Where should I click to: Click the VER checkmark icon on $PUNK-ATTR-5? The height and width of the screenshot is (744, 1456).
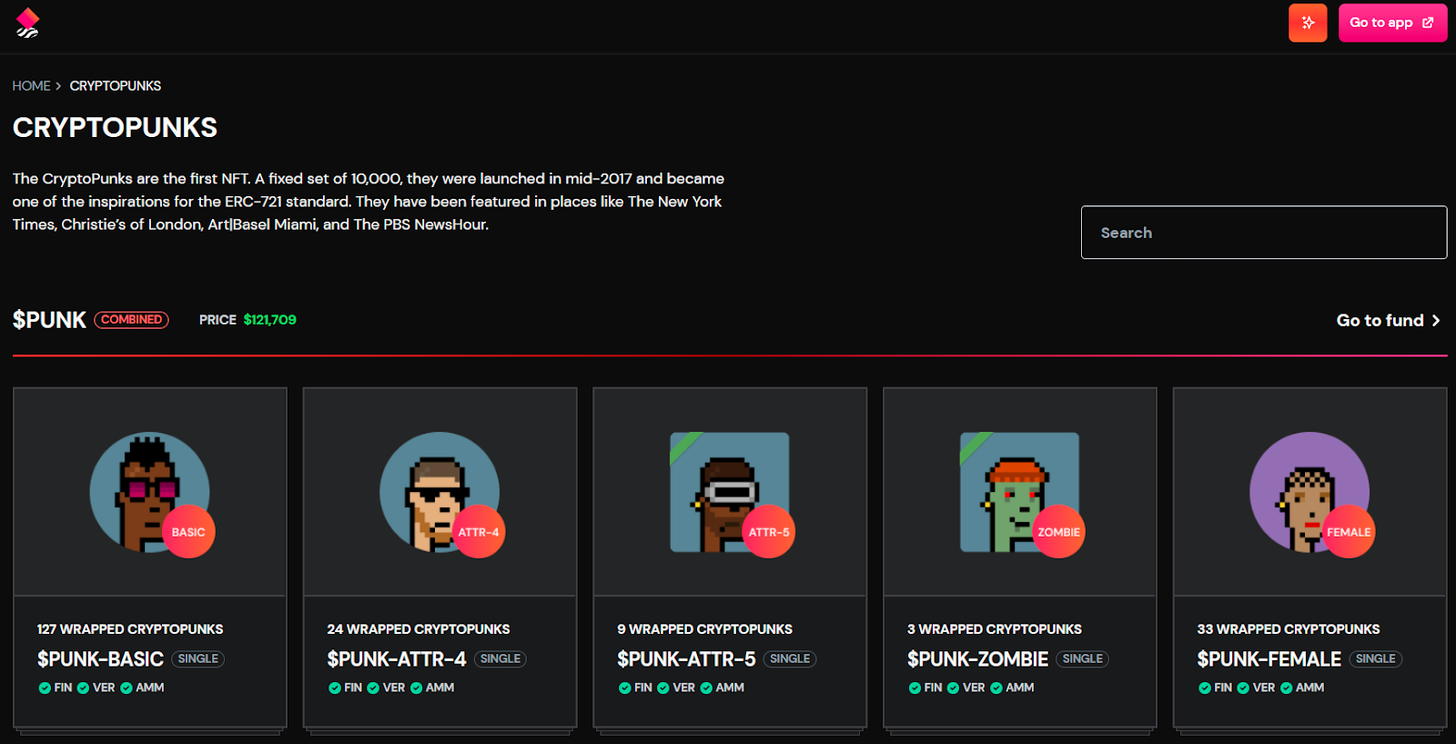(x=663, y=688)
